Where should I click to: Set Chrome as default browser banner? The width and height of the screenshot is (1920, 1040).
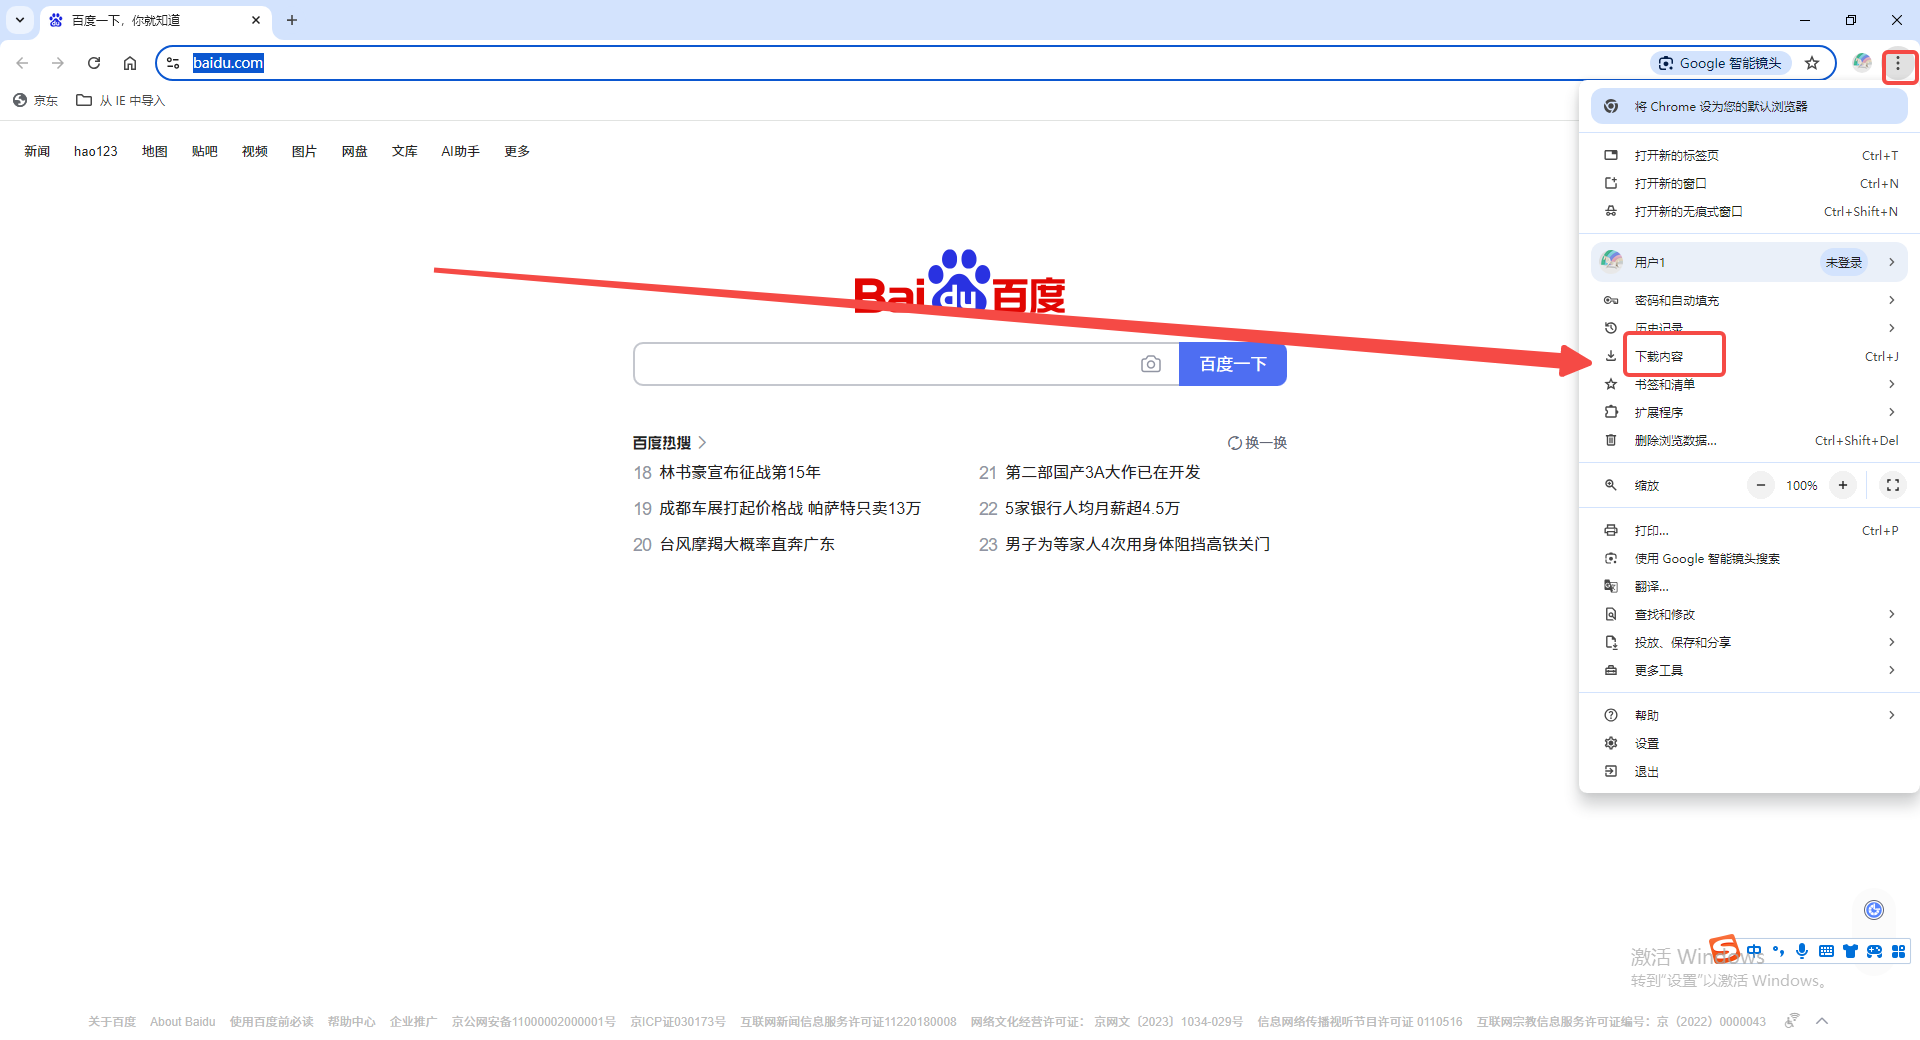pos(1749,106)
